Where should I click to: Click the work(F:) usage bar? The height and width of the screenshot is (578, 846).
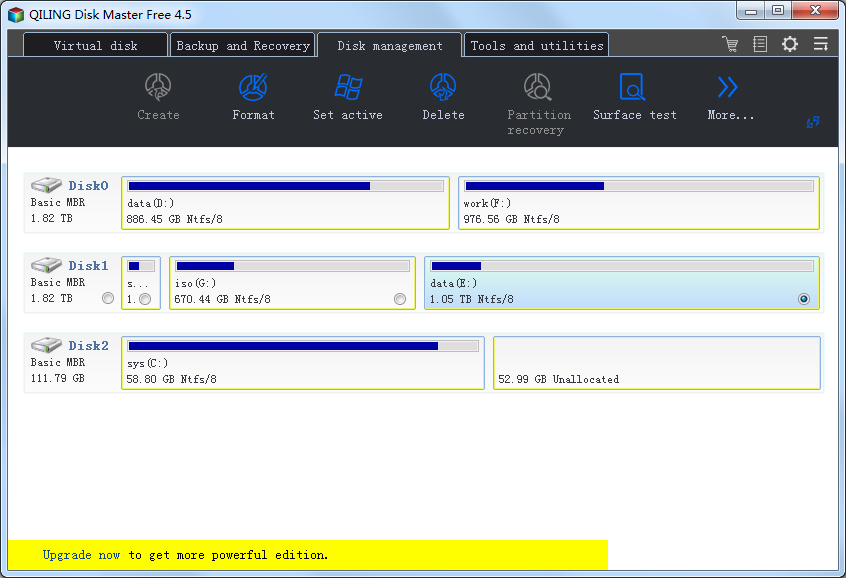click(639, 186)
